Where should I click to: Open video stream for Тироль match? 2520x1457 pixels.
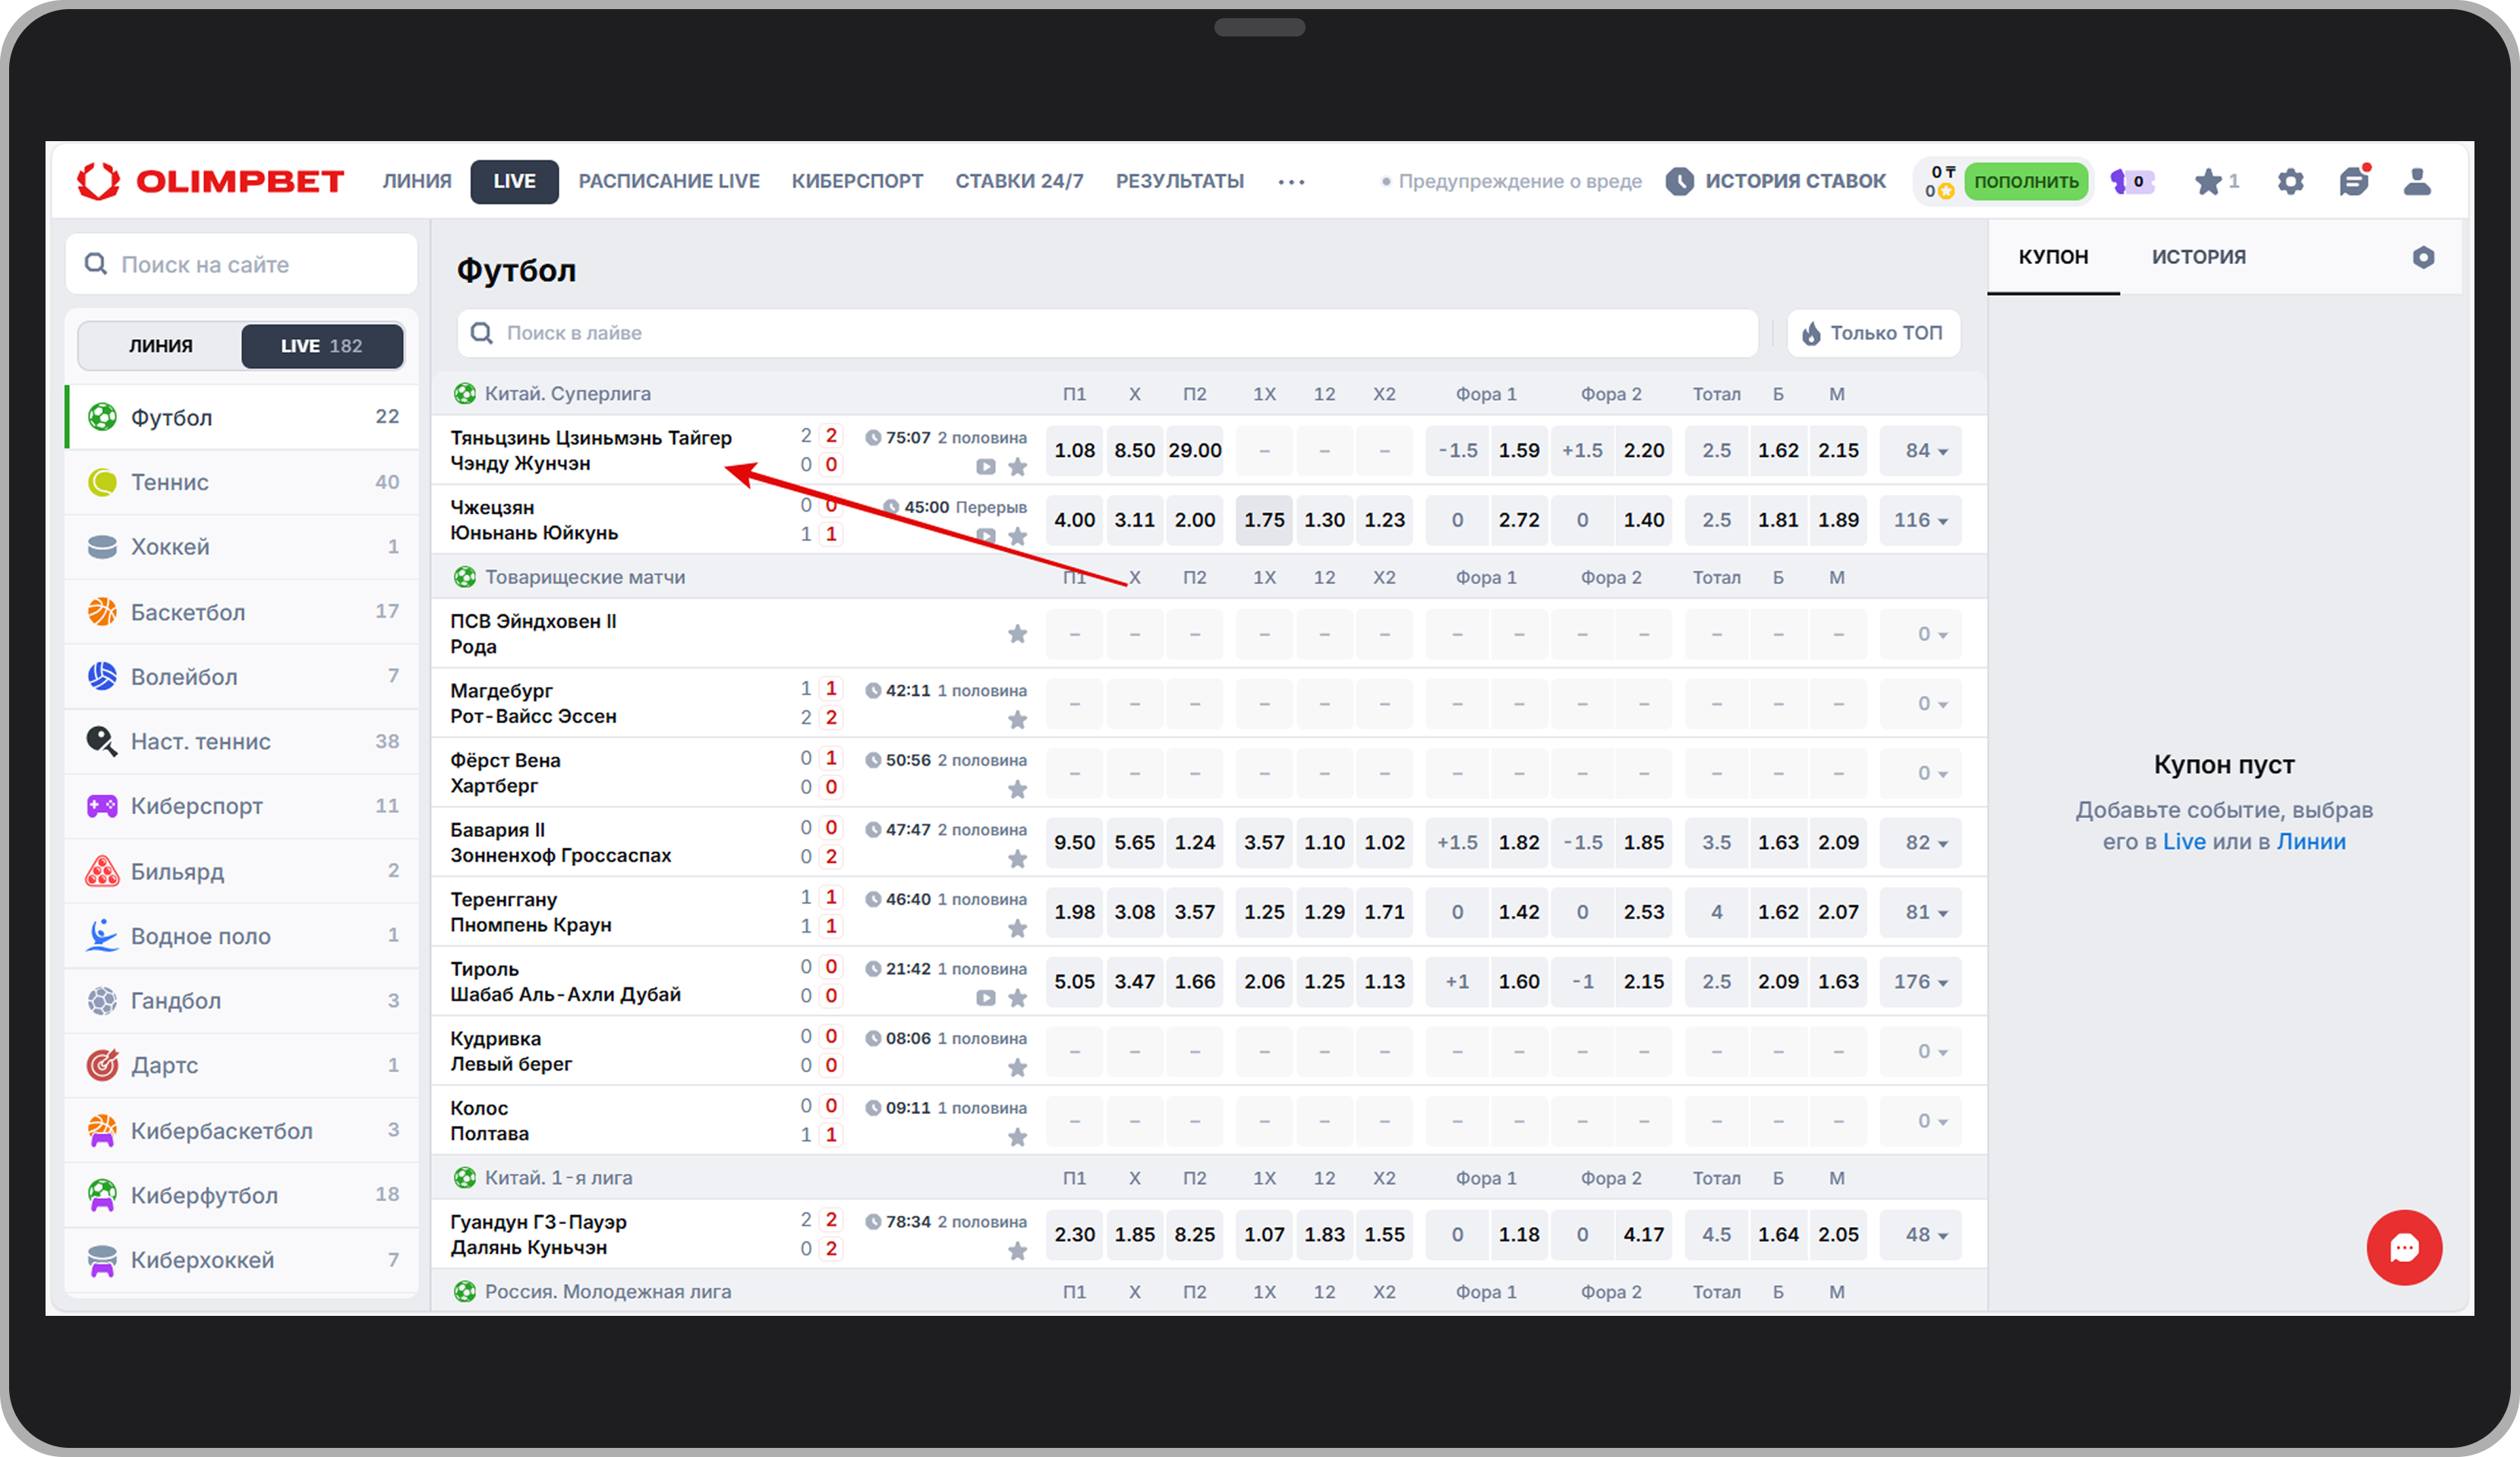(985, 997)
